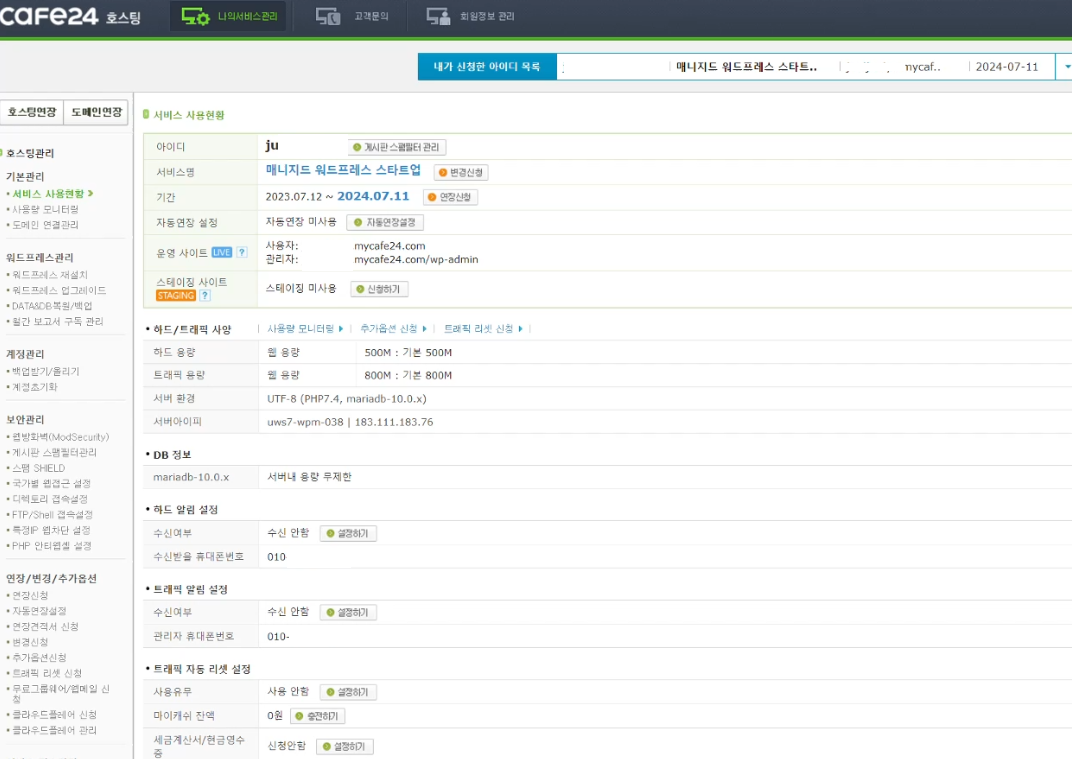Viewport: 1072px width, 759px height.
Task: Open DATA&DB복원/백업 in sidebar
Action: click(x=52, y=306)
